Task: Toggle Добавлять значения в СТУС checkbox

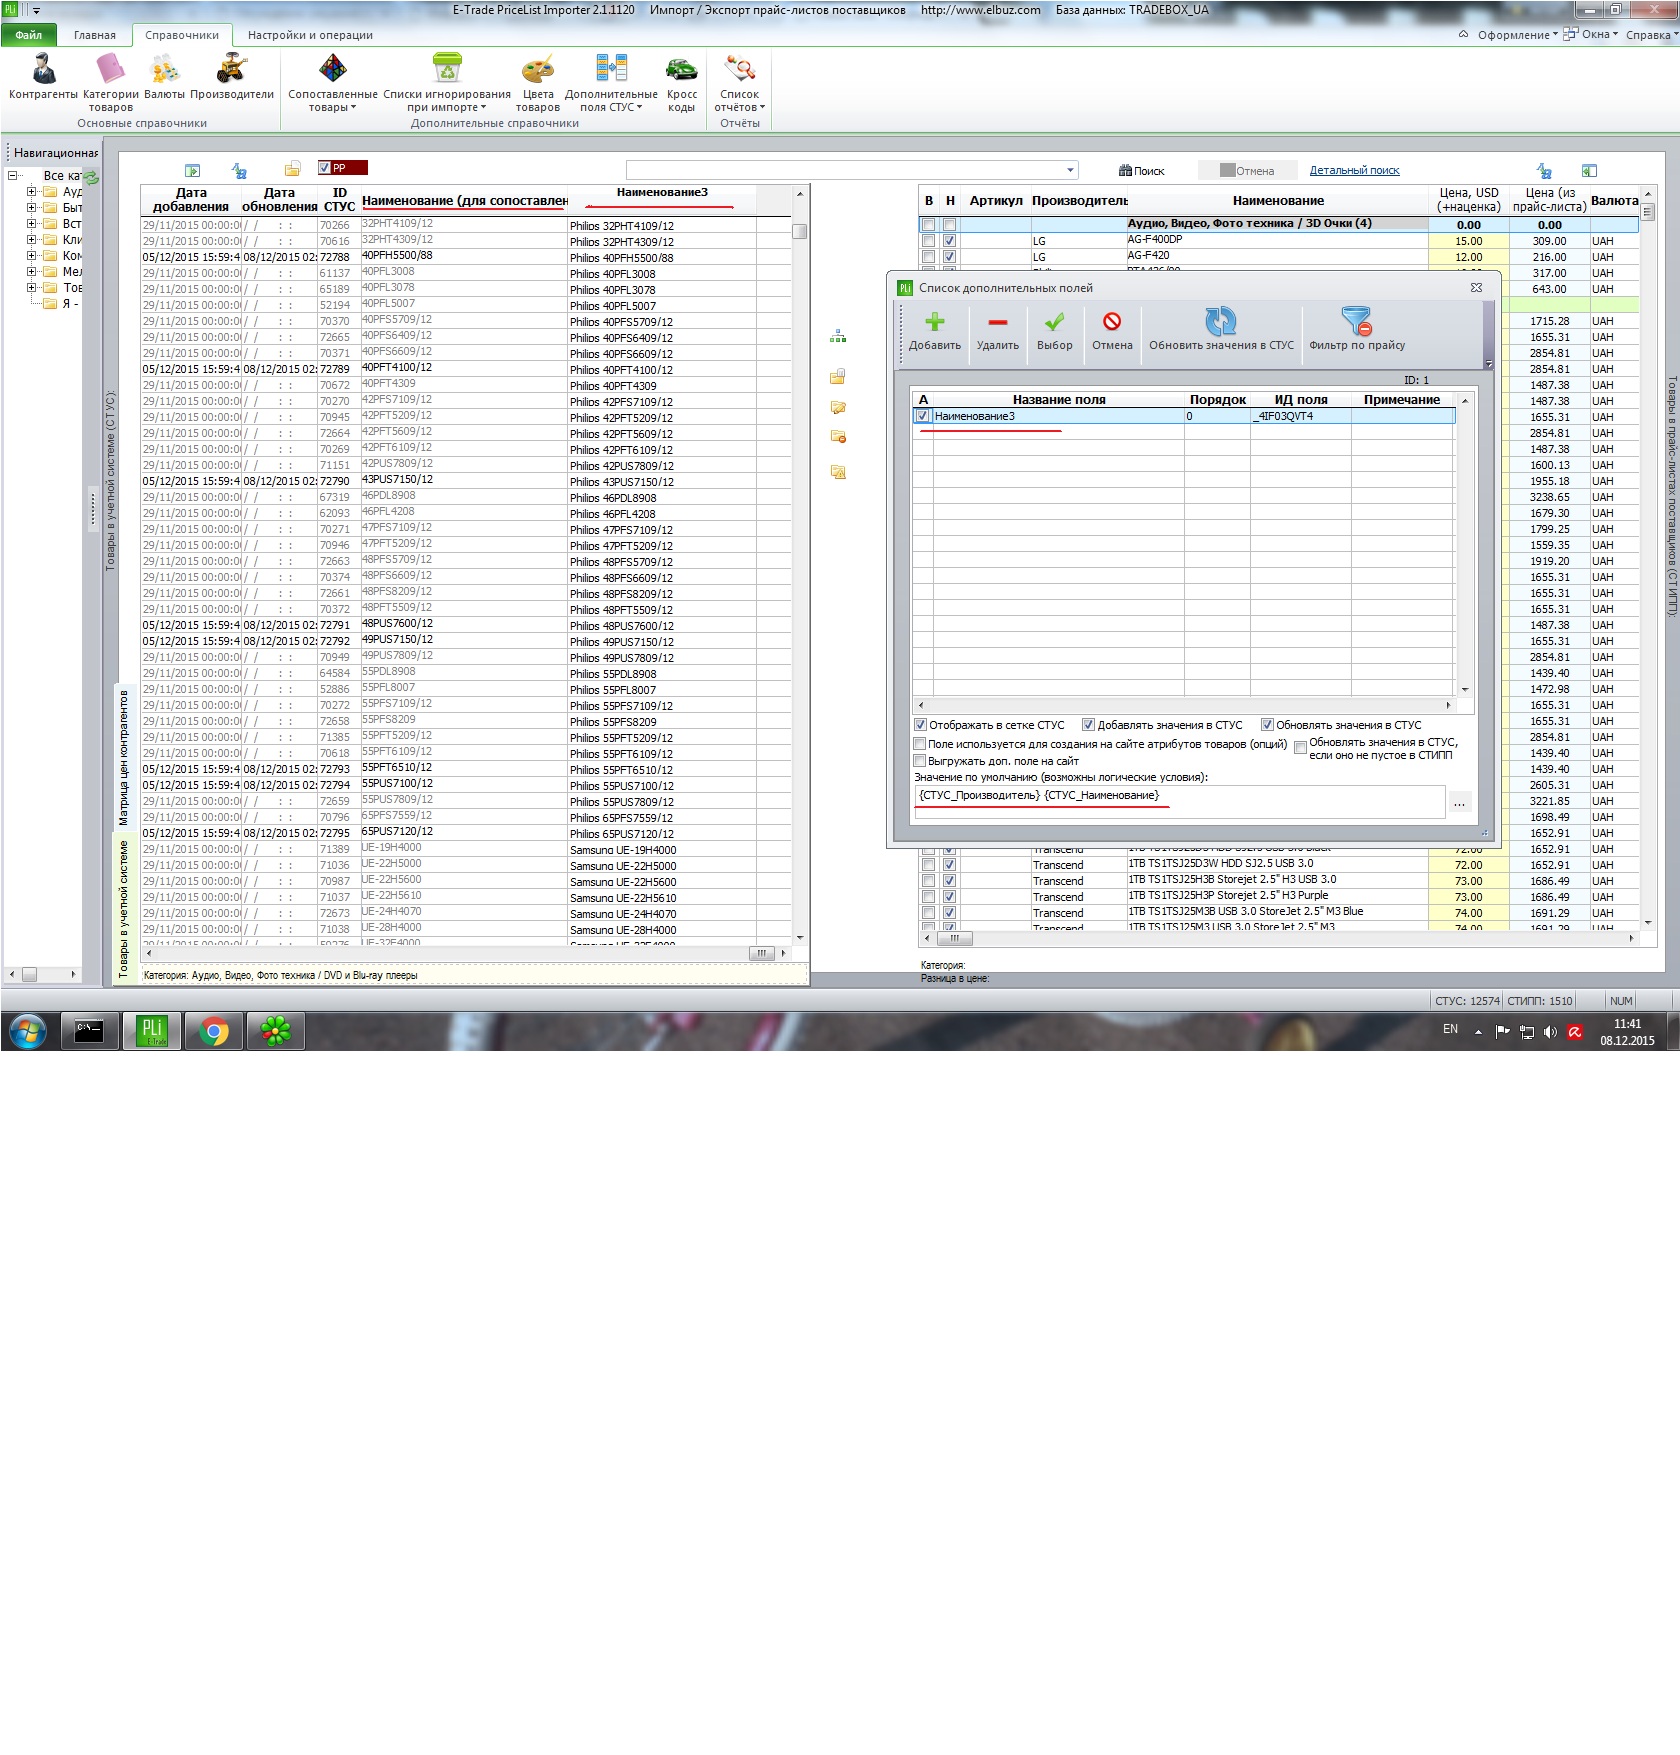Action: [x=1088, y=725]
